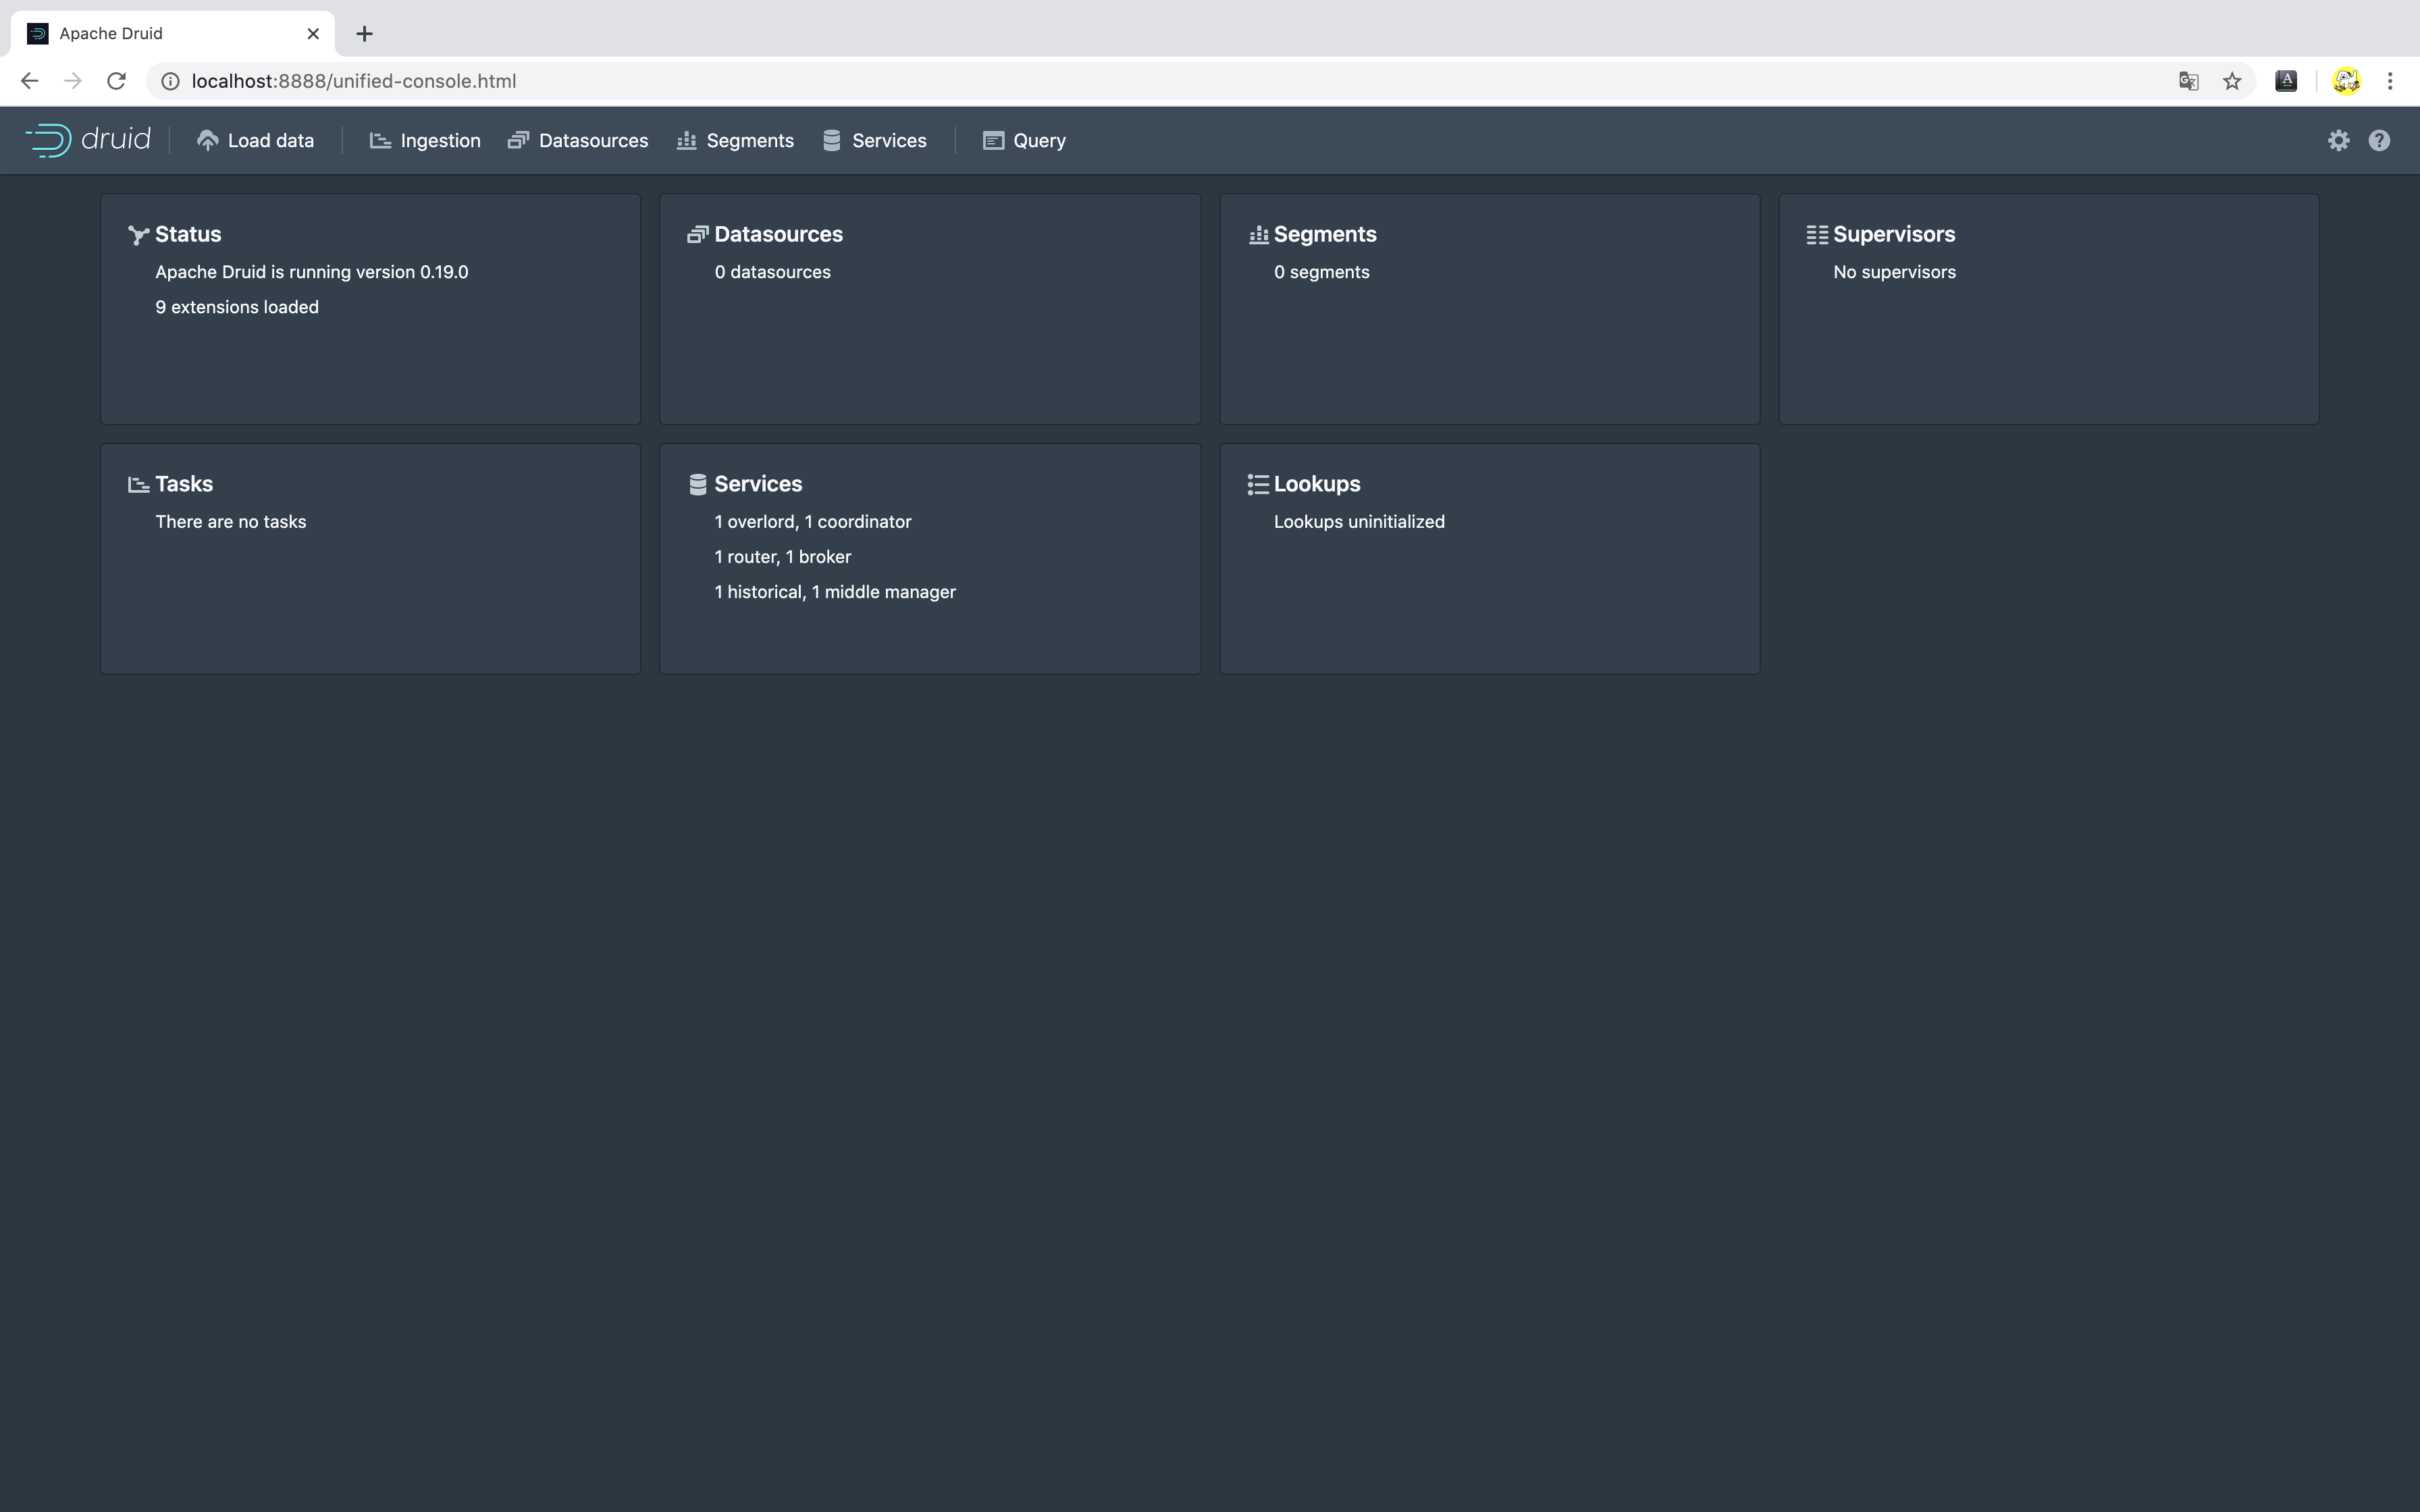Click the Status card branch icon
The height and width of the screenshot is (1512, 2420).
coord(138,235)
